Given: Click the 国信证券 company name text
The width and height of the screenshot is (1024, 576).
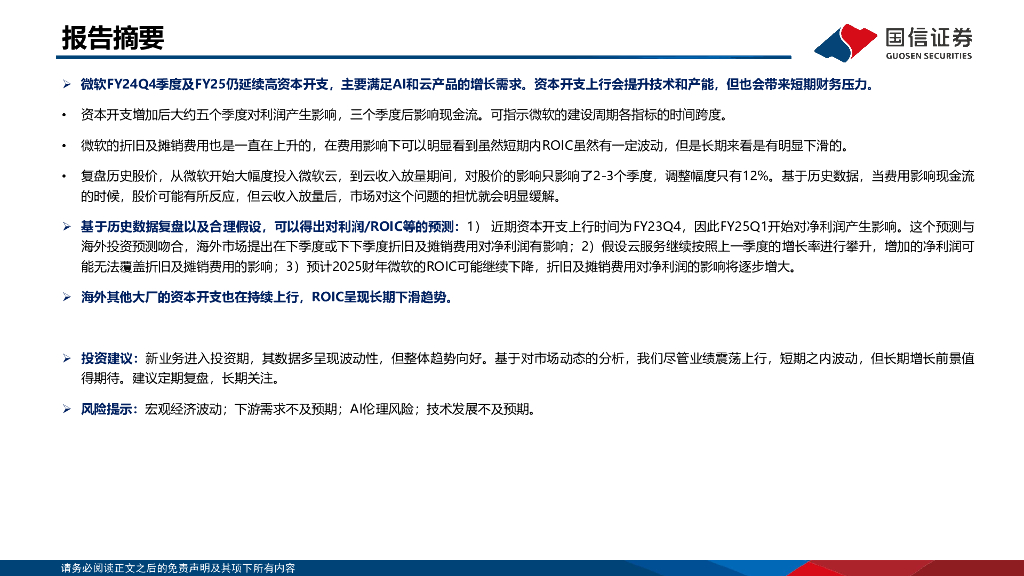Looking at the screenshot, I should [x=929, y=38].
